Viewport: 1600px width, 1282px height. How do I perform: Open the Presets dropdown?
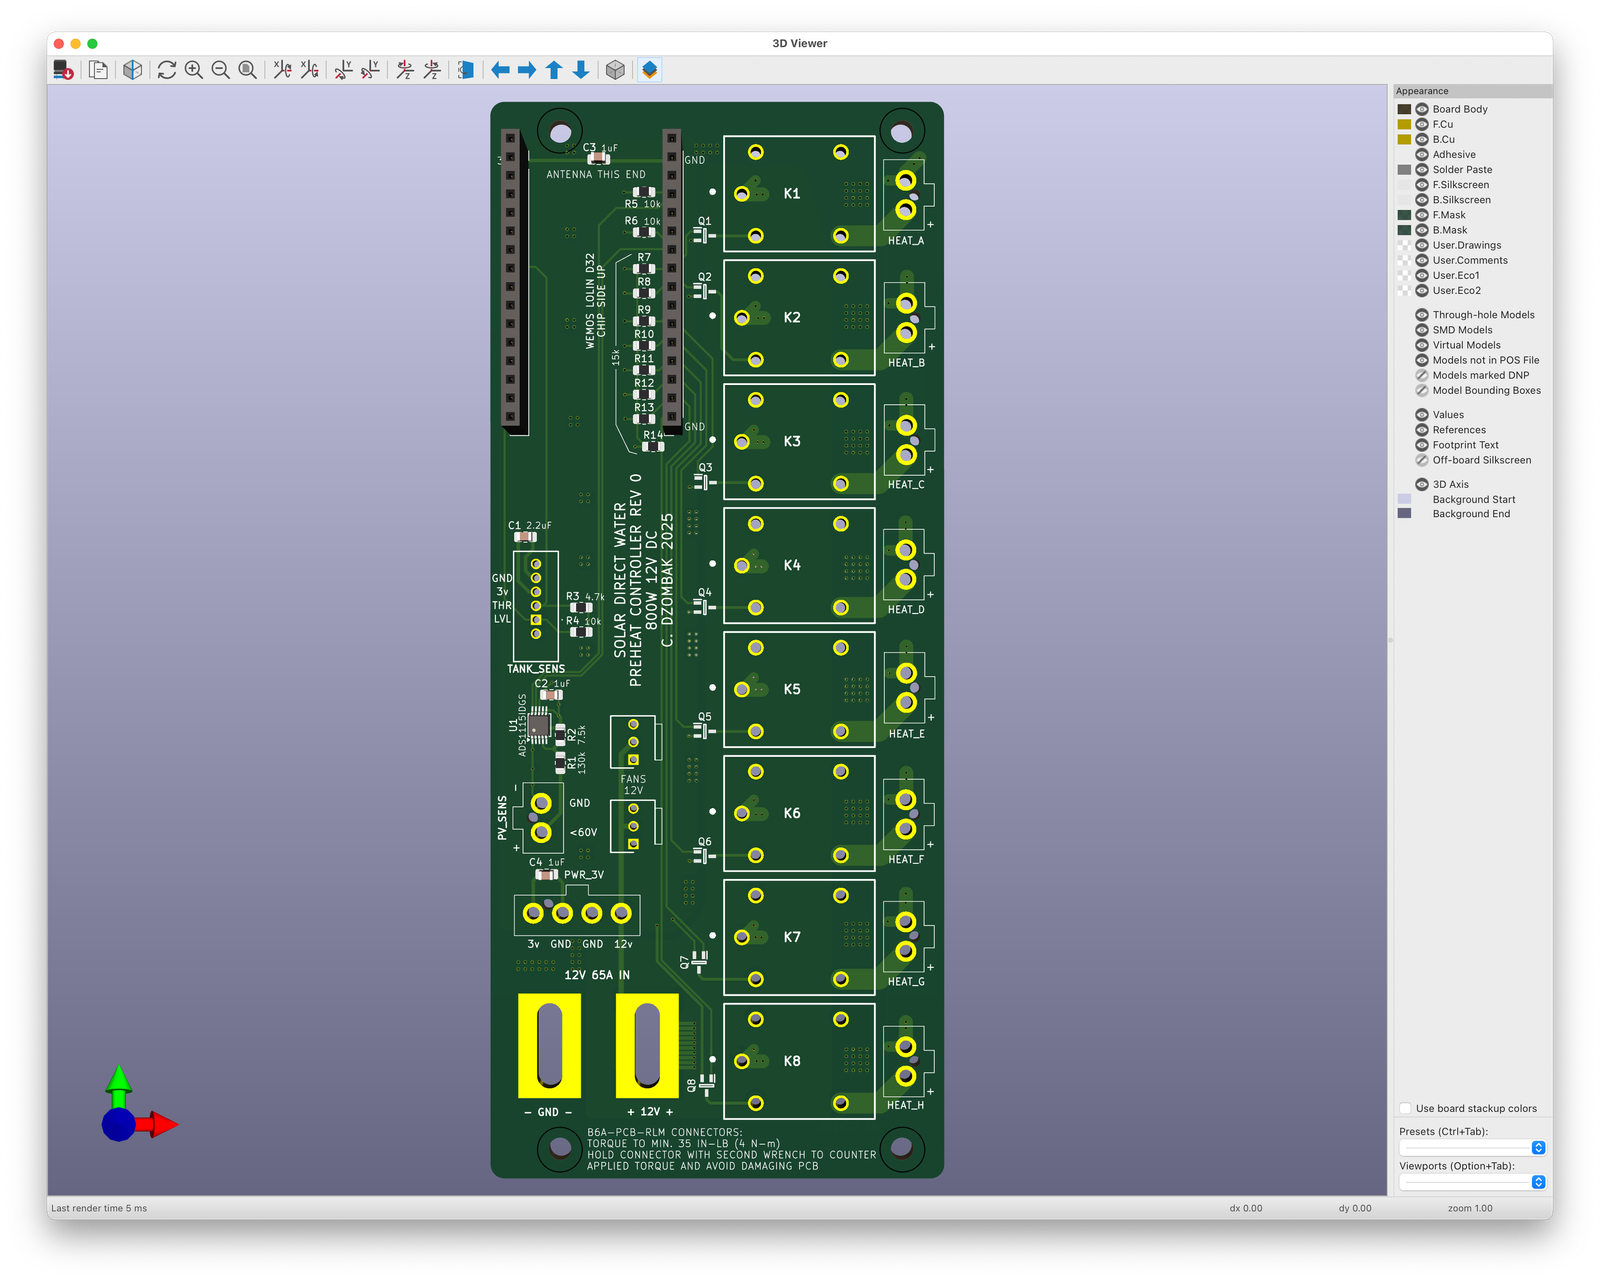point(1472,1148)
